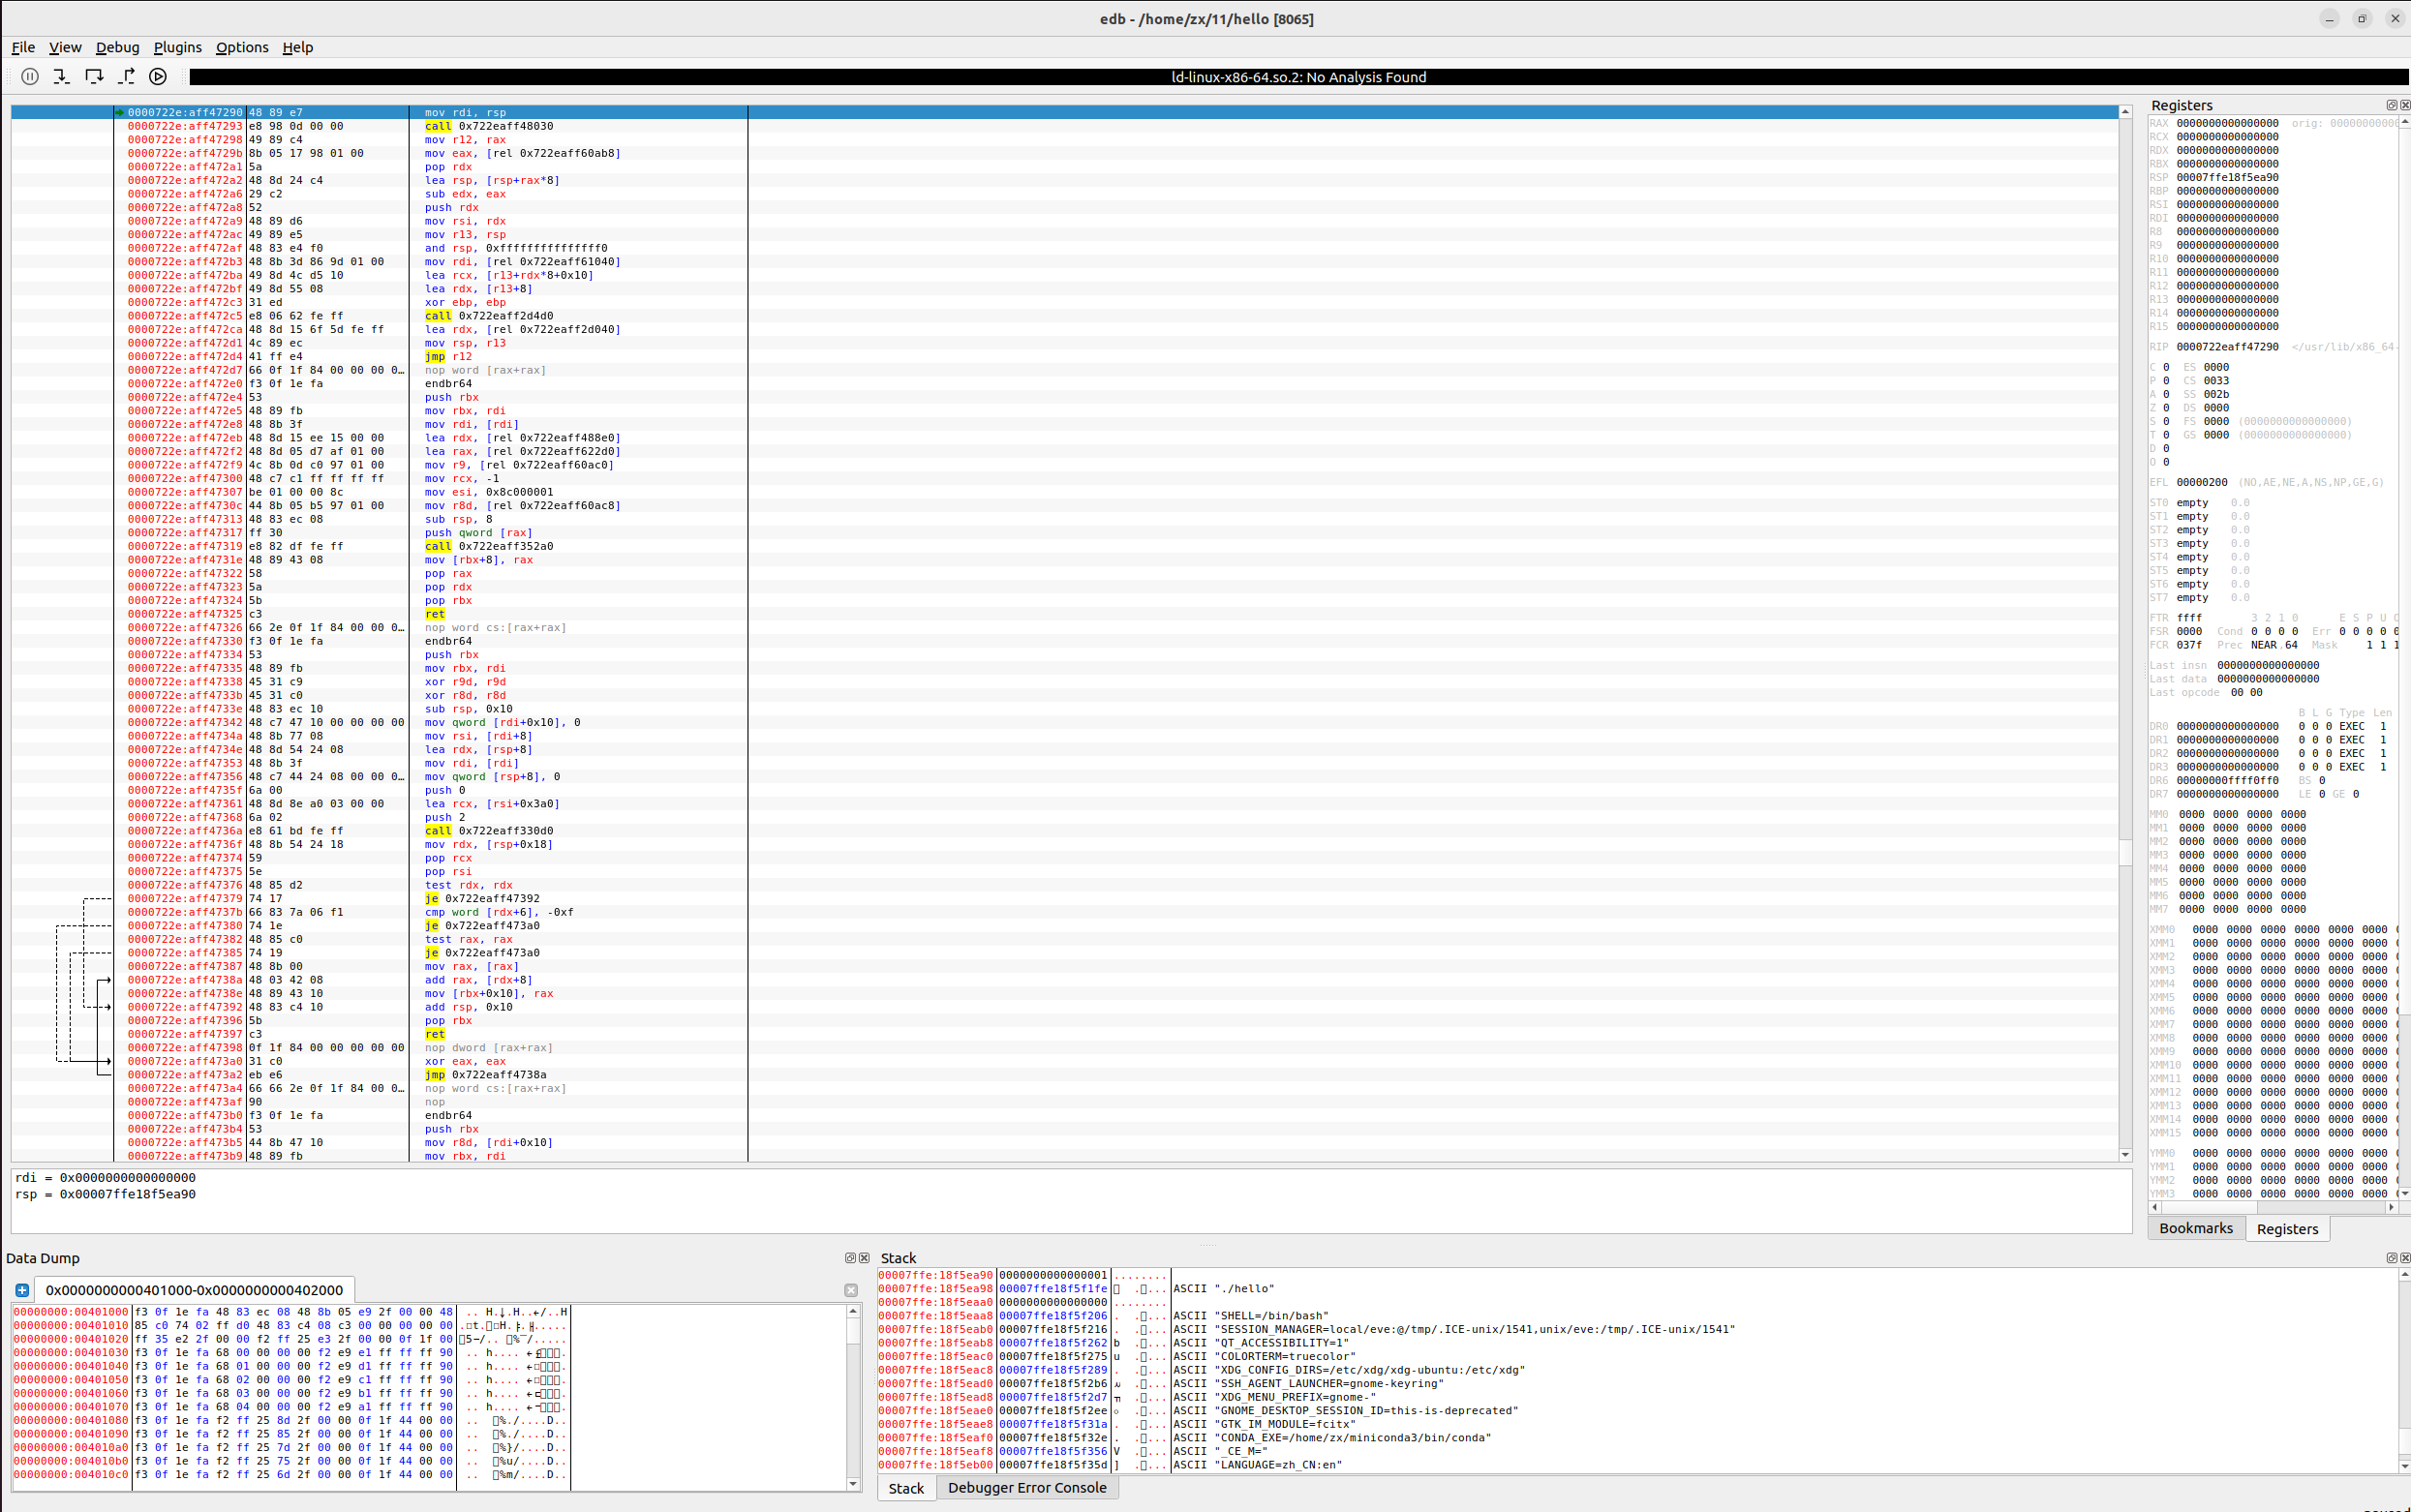Click the Pause debugger toolbar icon
The width and height of the screenshot is (2411, 1512).
point(30,76)
